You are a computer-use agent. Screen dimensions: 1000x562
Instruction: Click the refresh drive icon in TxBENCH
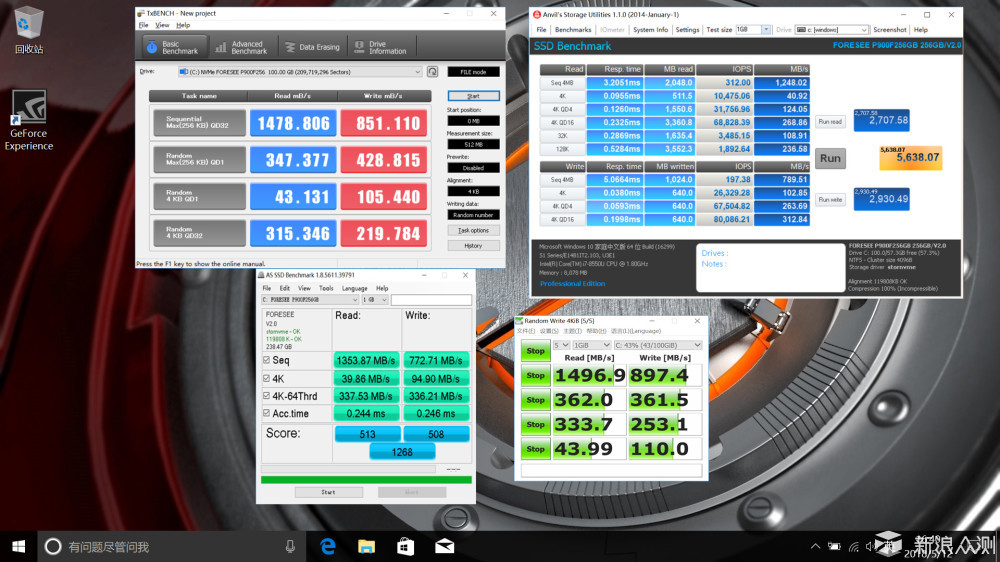click(x=432, y=72)
